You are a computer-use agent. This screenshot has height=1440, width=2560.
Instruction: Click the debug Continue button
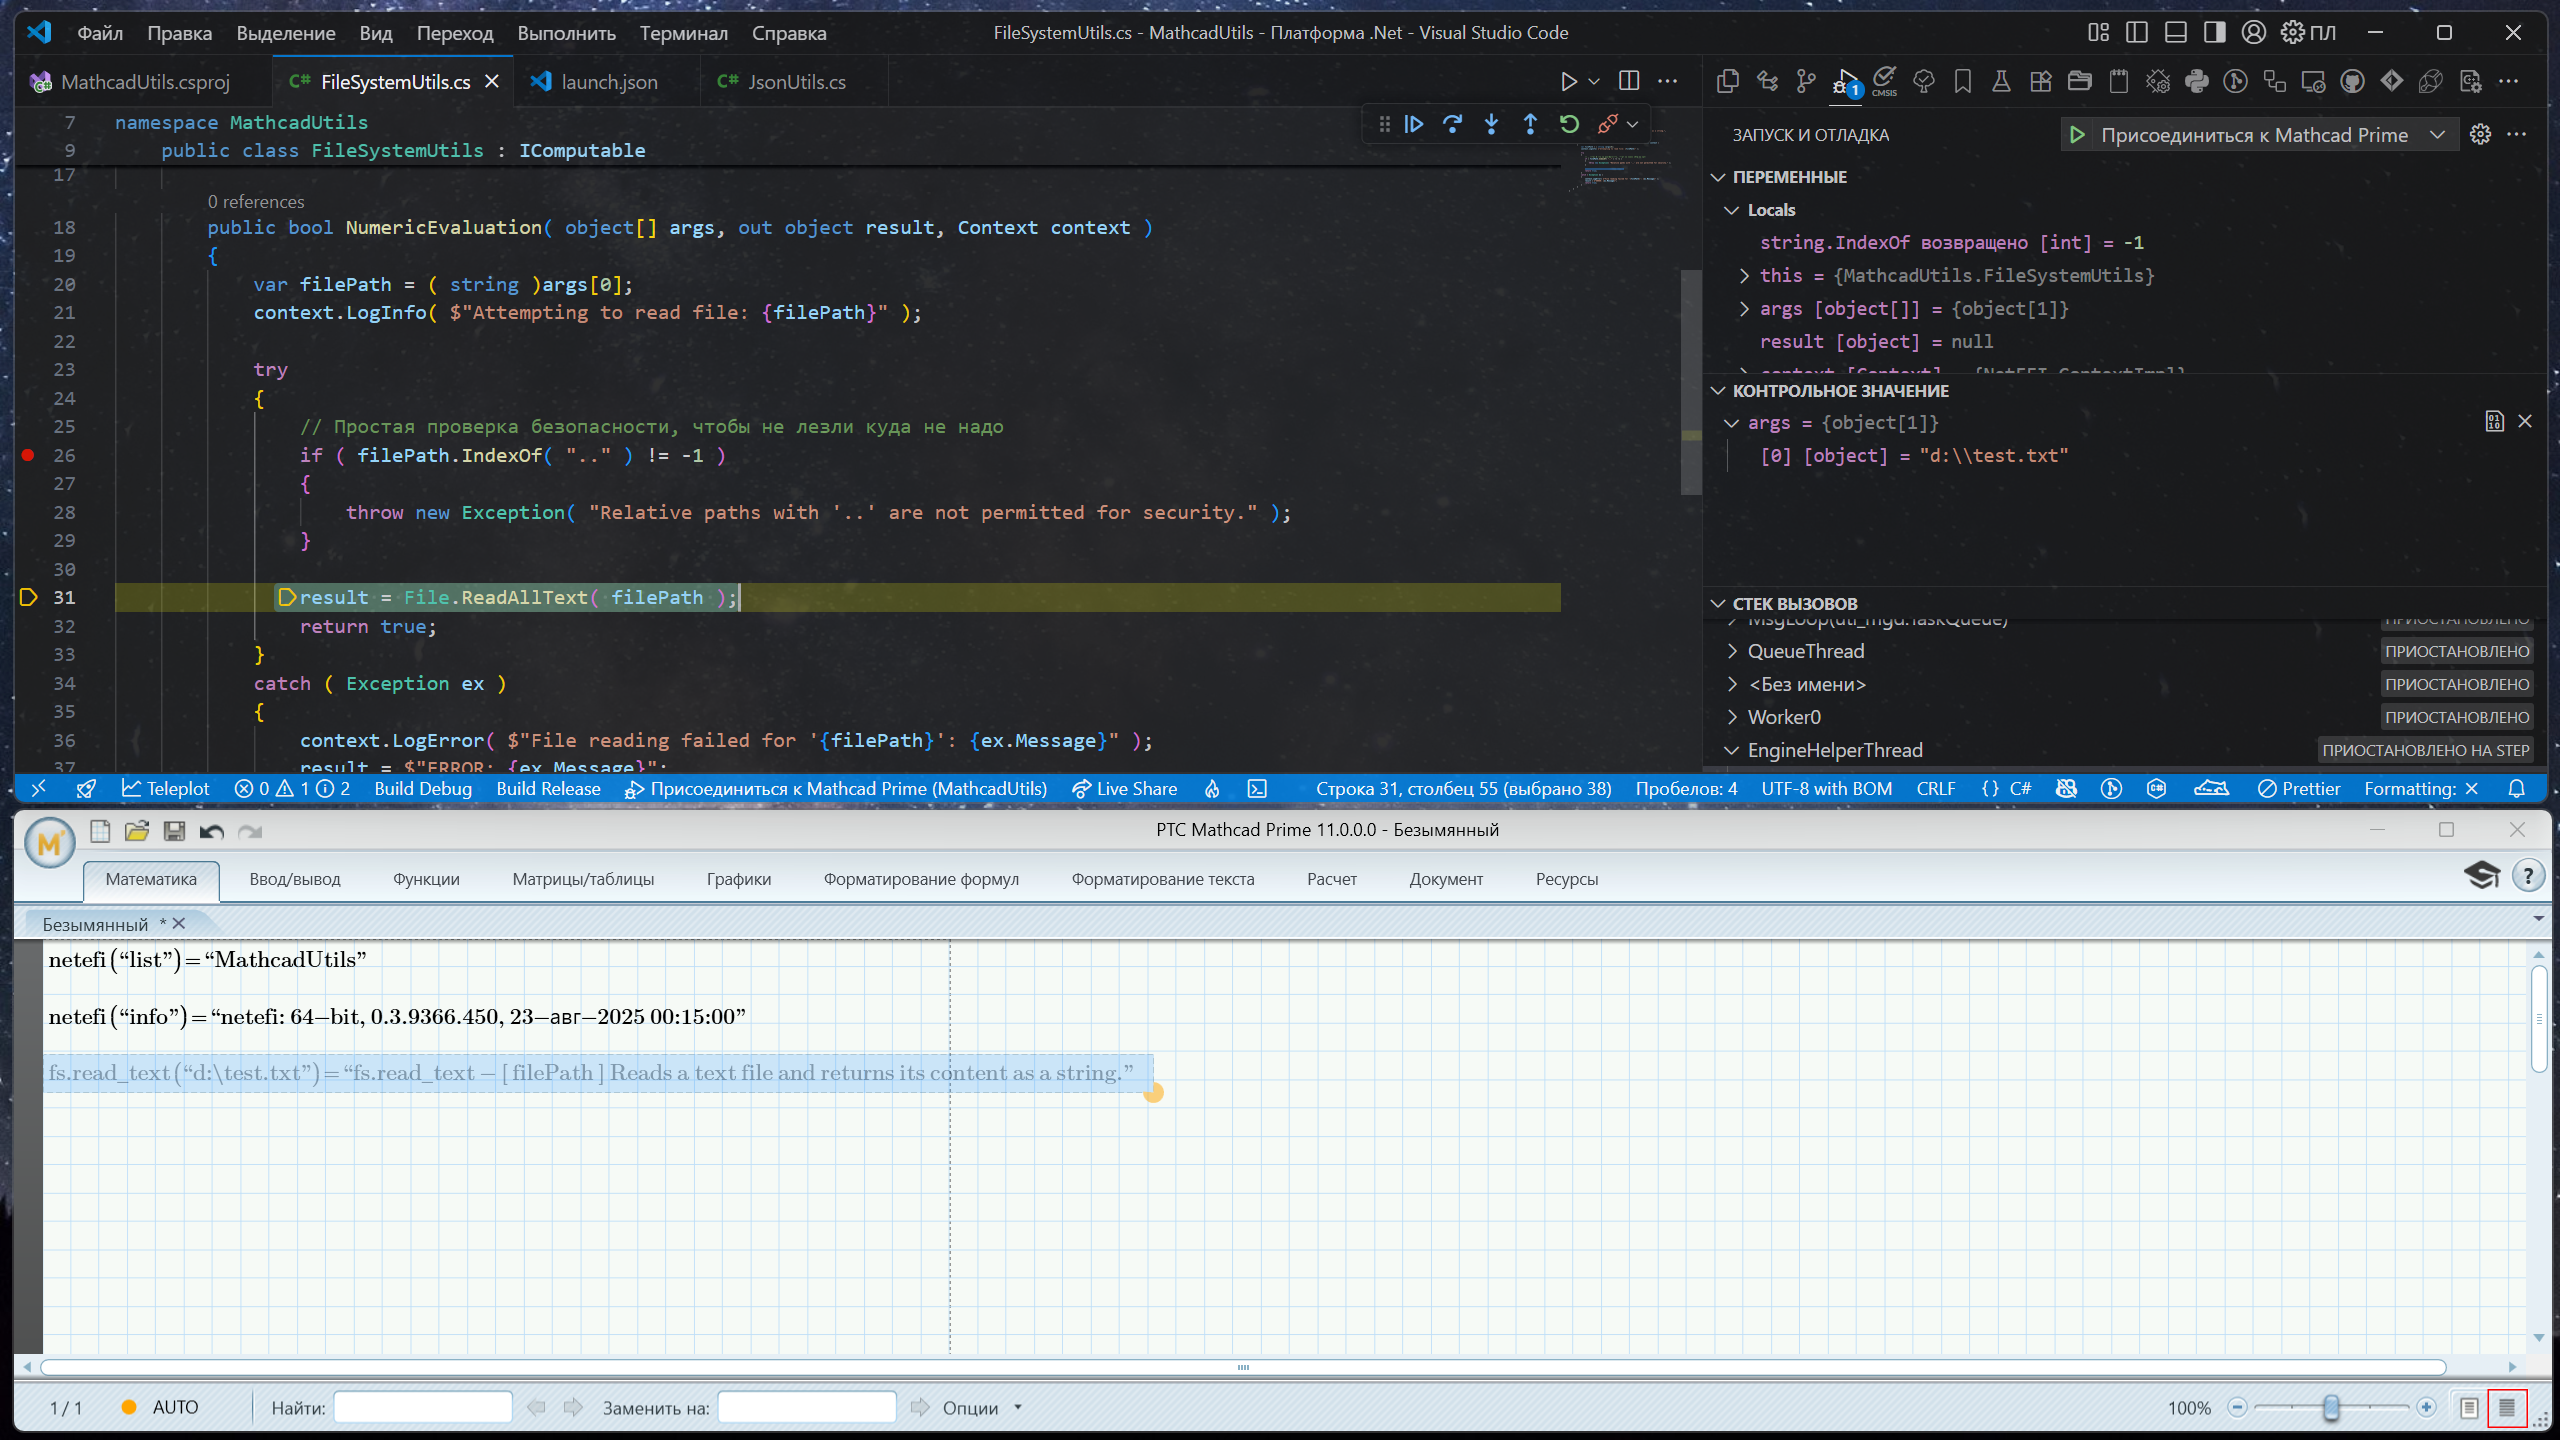click(x=1414, y=124)
